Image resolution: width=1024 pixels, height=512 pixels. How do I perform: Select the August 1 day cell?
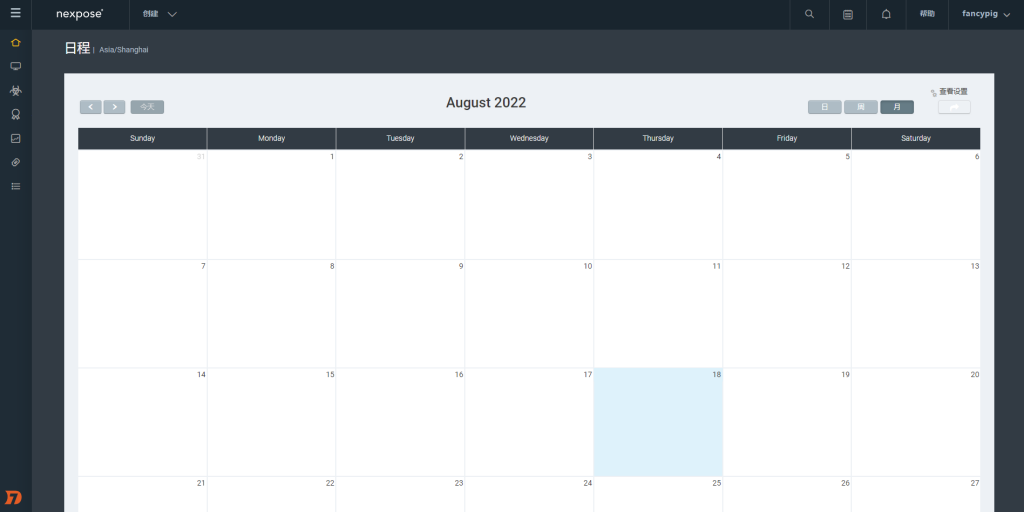coord(272,204)
